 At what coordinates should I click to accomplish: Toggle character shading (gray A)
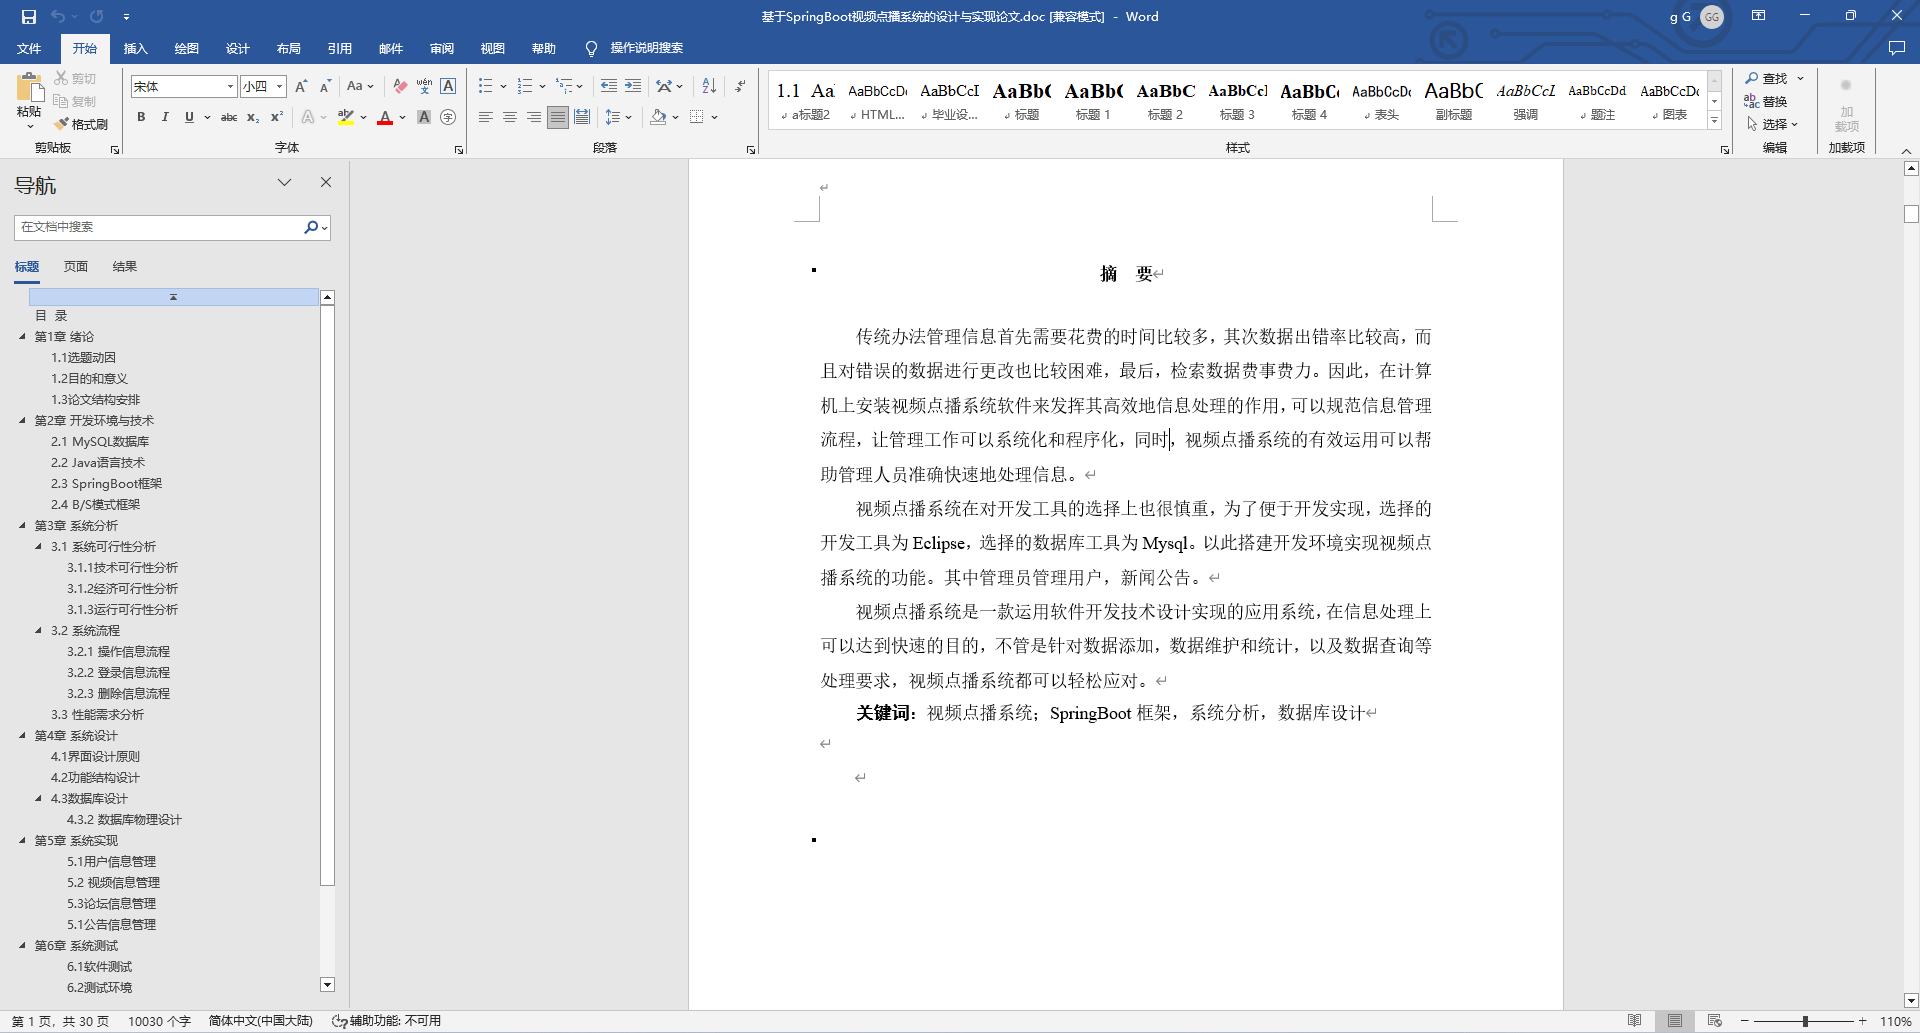[x=424, y=117]
